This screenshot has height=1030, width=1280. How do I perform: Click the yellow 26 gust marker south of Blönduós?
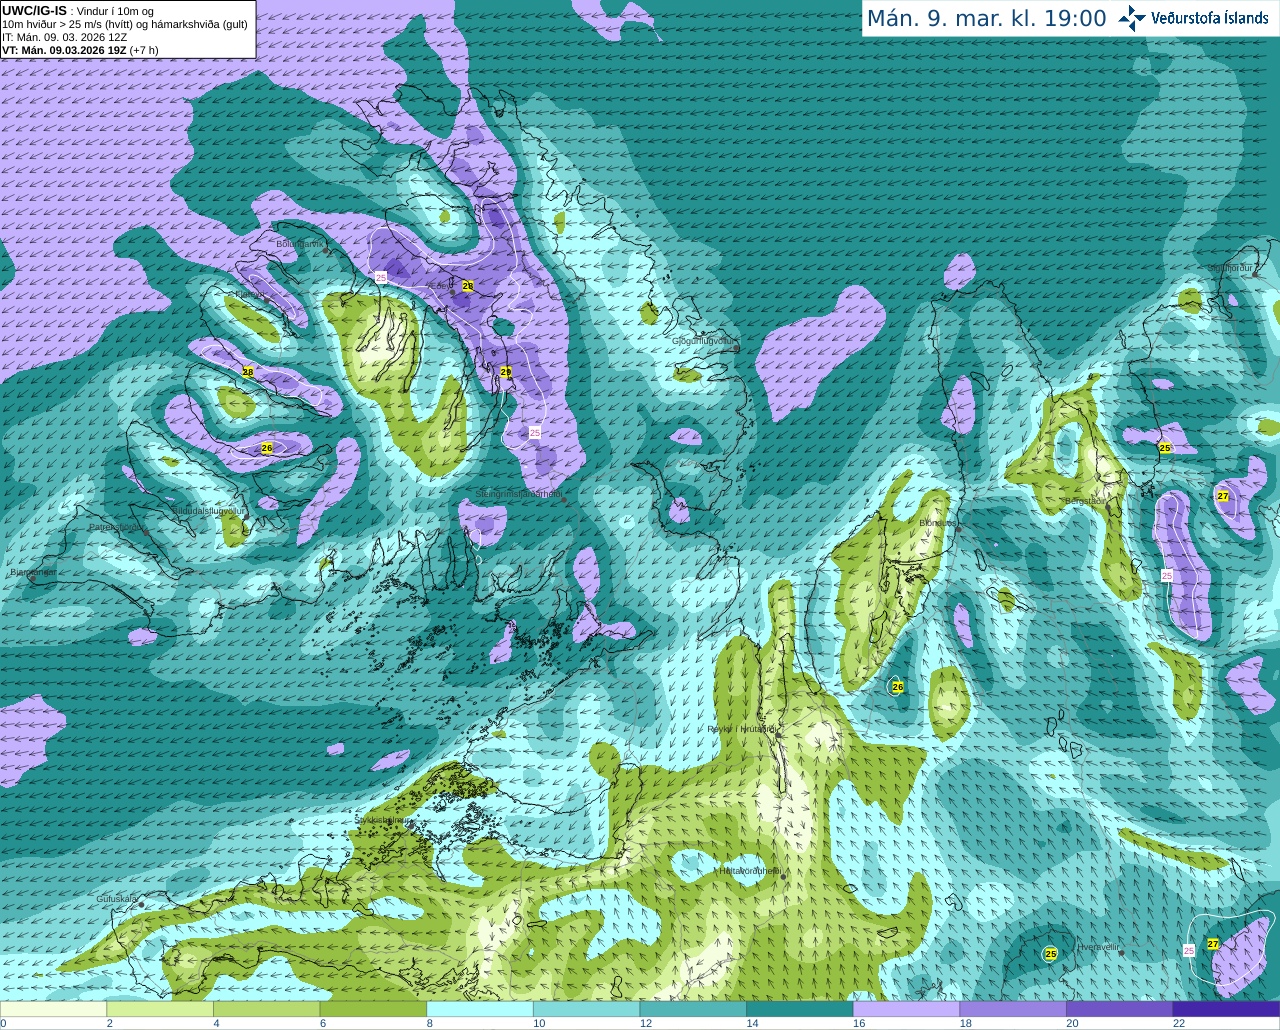(x=898, y=687)
